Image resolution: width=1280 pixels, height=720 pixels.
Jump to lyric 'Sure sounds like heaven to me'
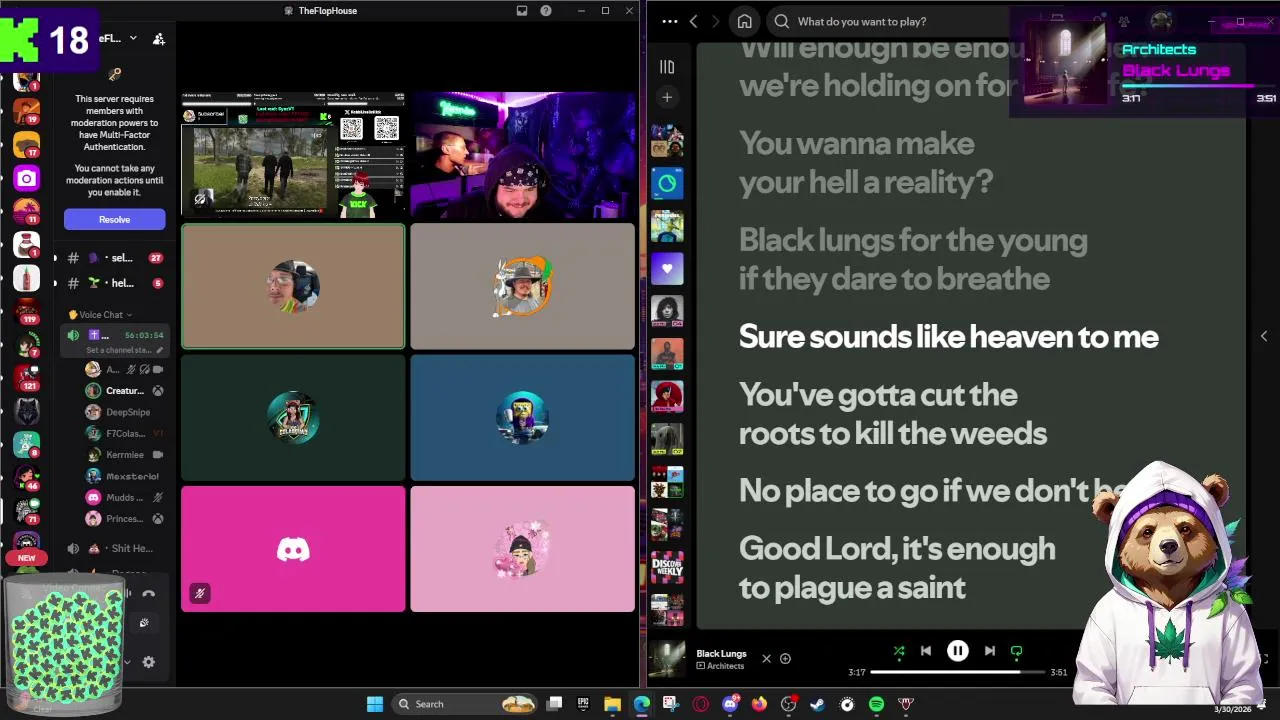coord(948,337)
